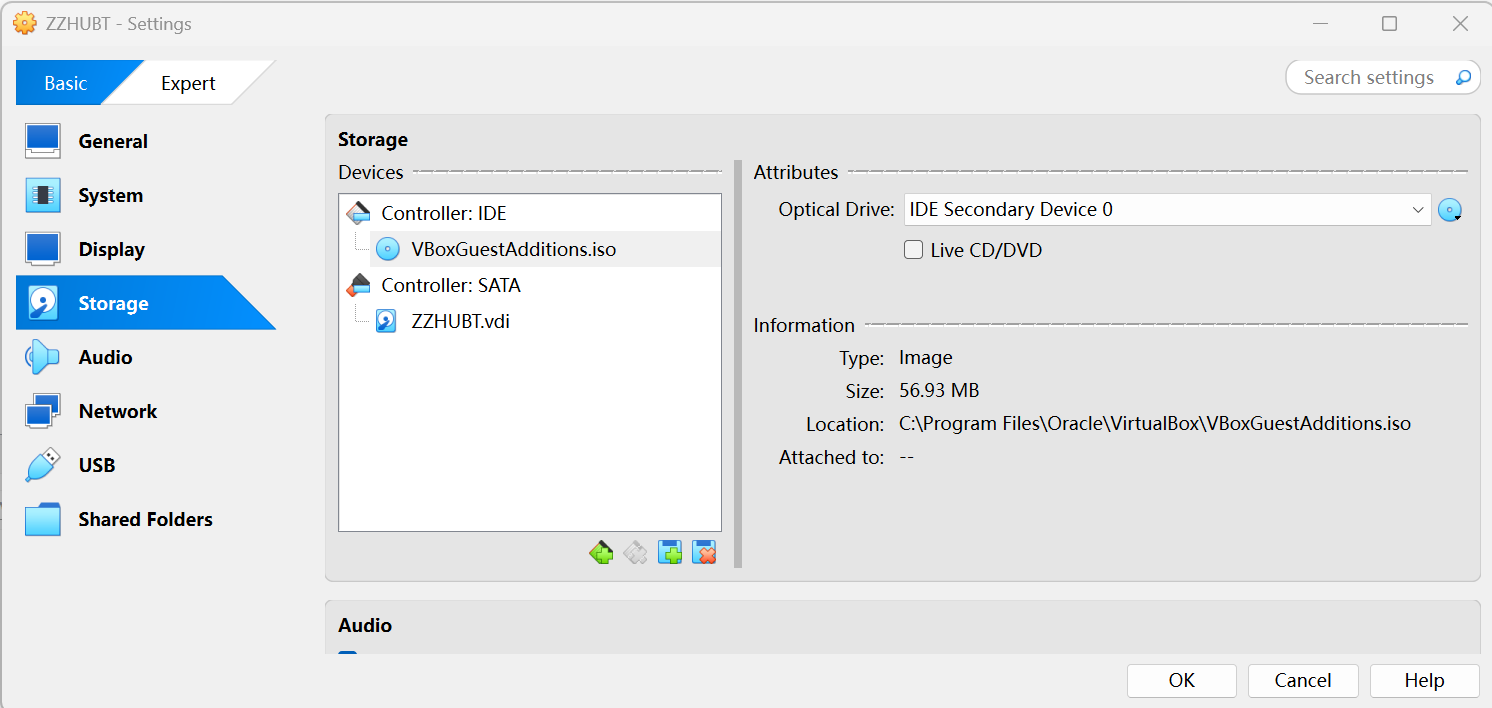
Task: Enable the Live CD/DVD checkbox
Action: coord(913,250)
